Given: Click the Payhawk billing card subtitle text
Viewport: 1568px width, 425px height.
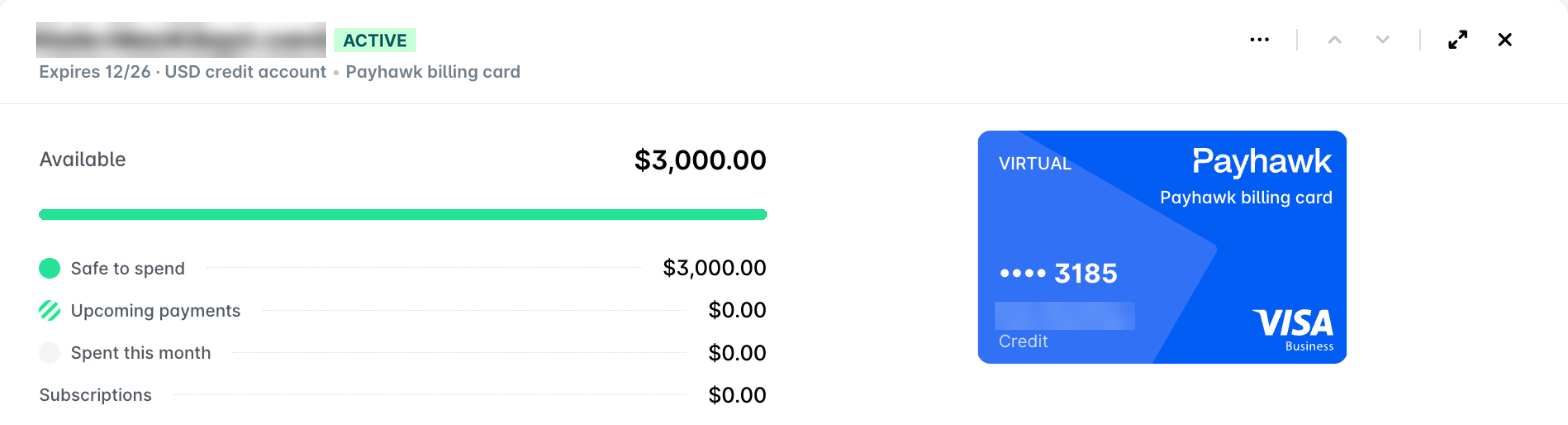Looking at the screenshot, I should coord(433,72).
